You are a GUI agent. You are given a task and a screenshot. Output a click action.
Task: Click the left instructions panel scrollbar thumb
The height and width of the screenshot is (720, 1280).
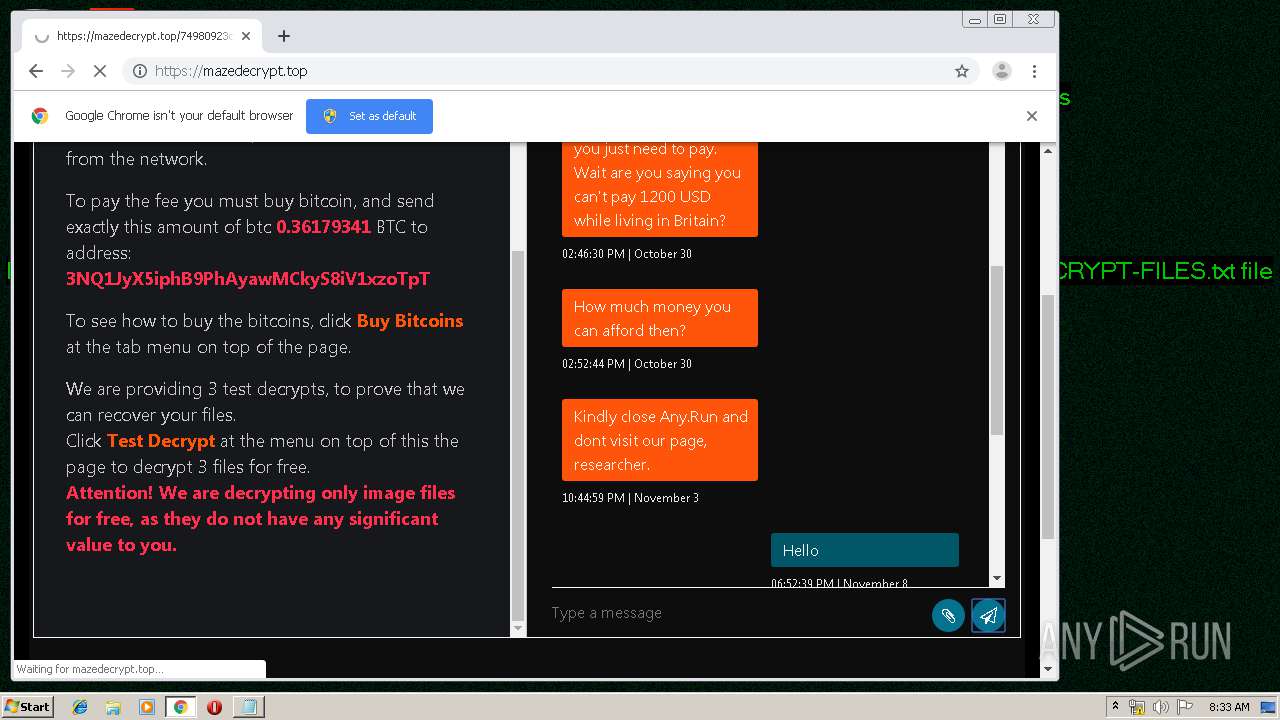(517, 435)
